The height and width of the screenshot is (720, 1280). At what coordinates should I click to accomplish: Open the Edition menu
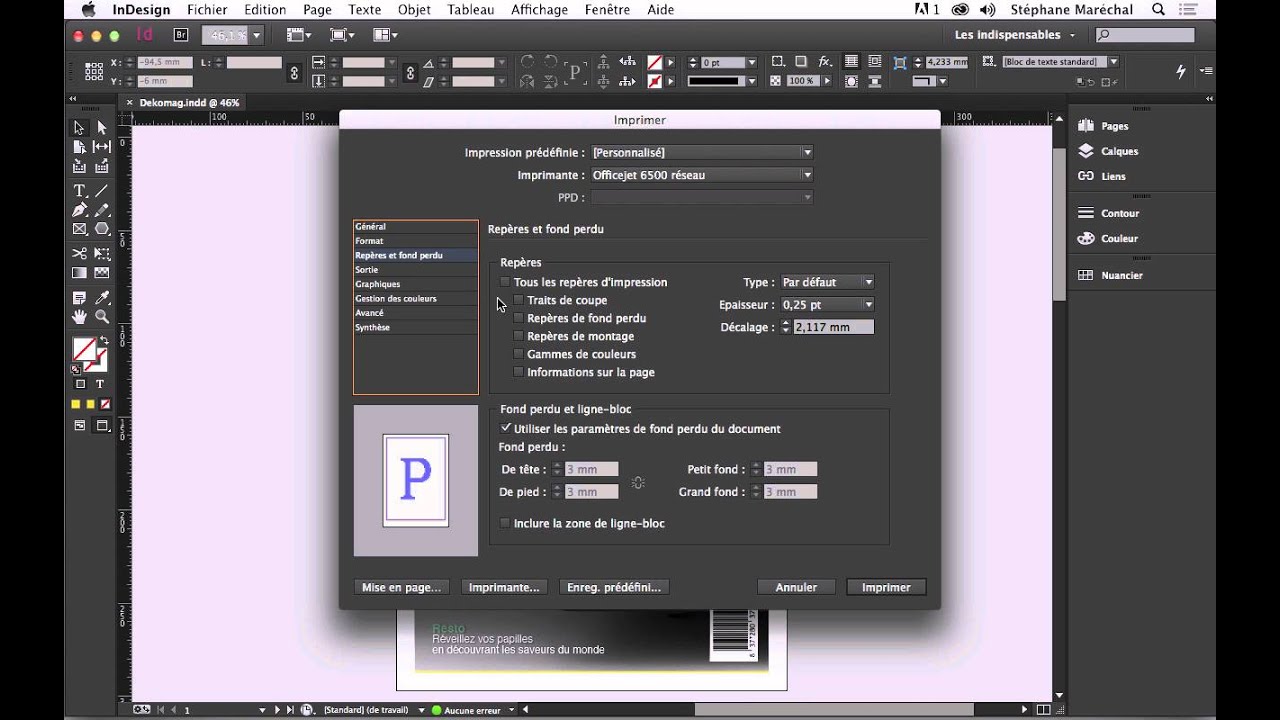point(265,9)
